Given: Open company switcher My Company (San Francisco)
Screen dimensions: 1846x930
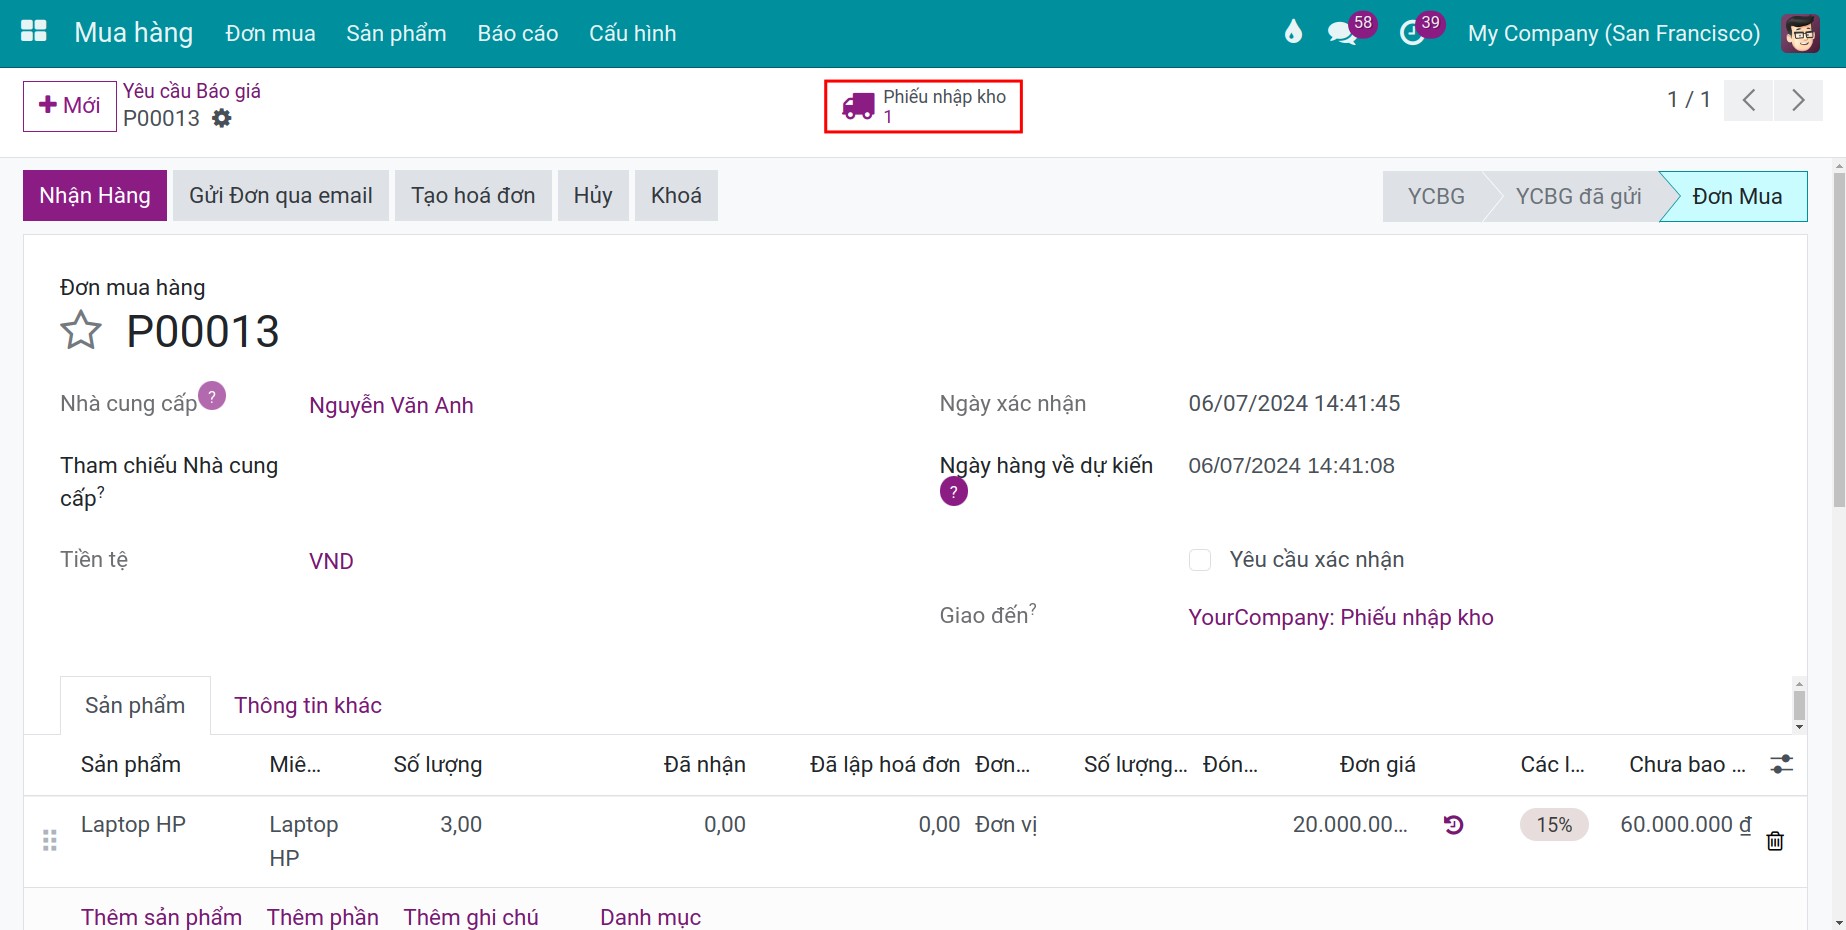Looking at the screenshot, I should click(1614, 33).
